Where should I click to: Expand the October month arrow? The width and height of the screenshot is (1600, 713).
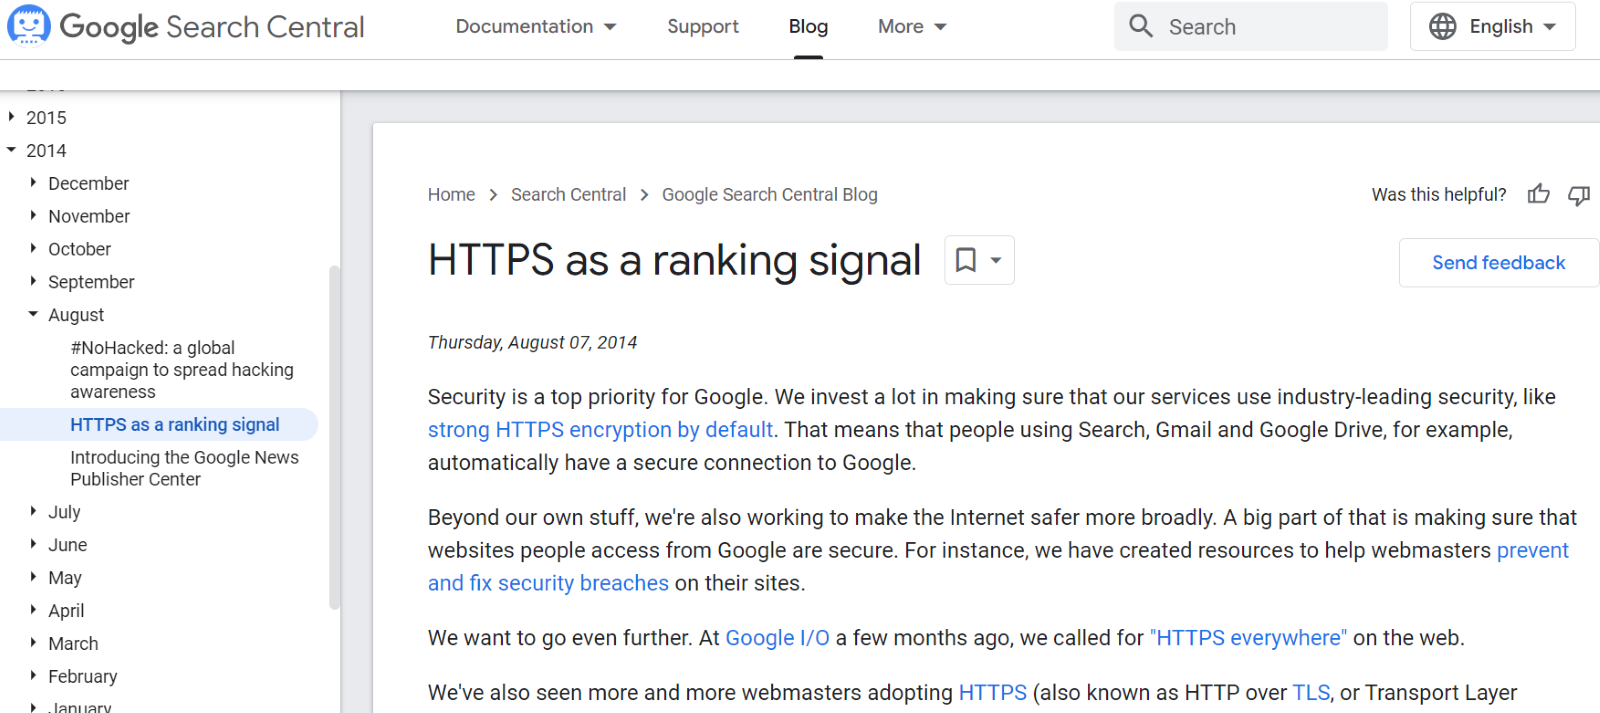(x=33, y=249)
